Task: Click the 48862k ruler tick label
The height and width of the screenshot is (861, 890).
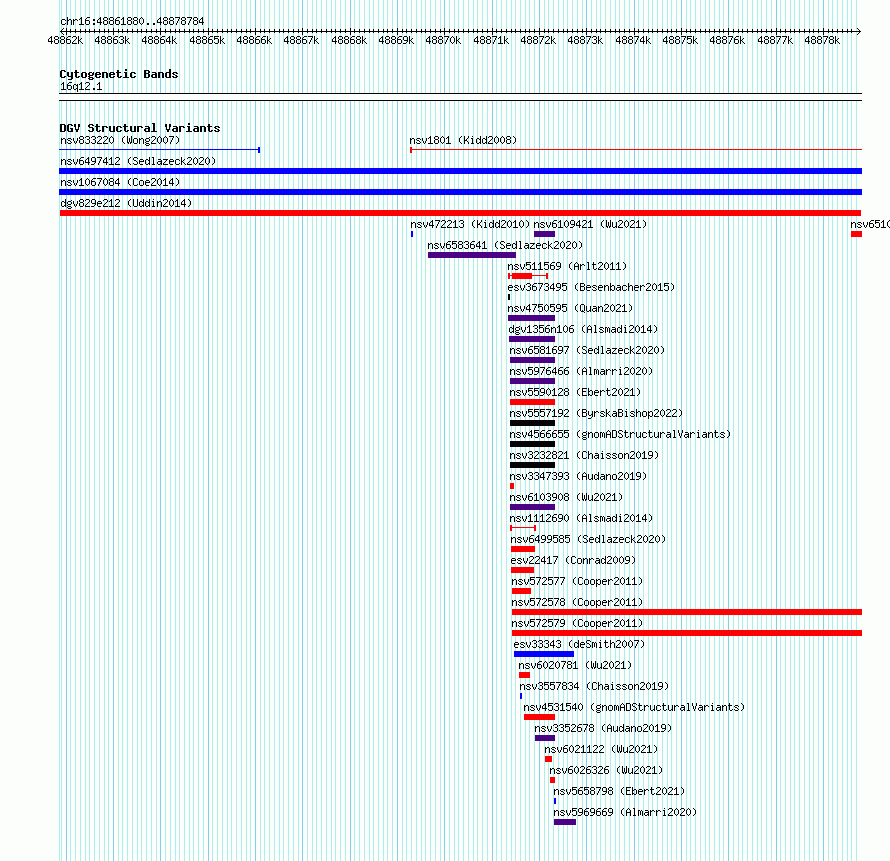Action: coord(65,40)
